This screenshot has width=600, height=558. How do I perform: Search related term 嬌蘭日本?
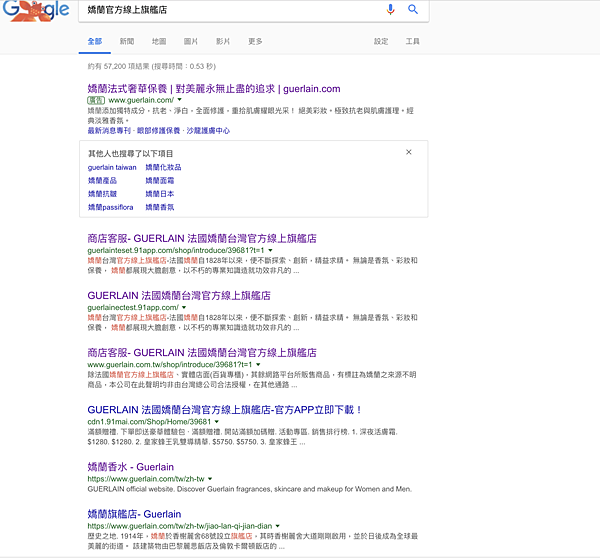click(x=160, y=194)
